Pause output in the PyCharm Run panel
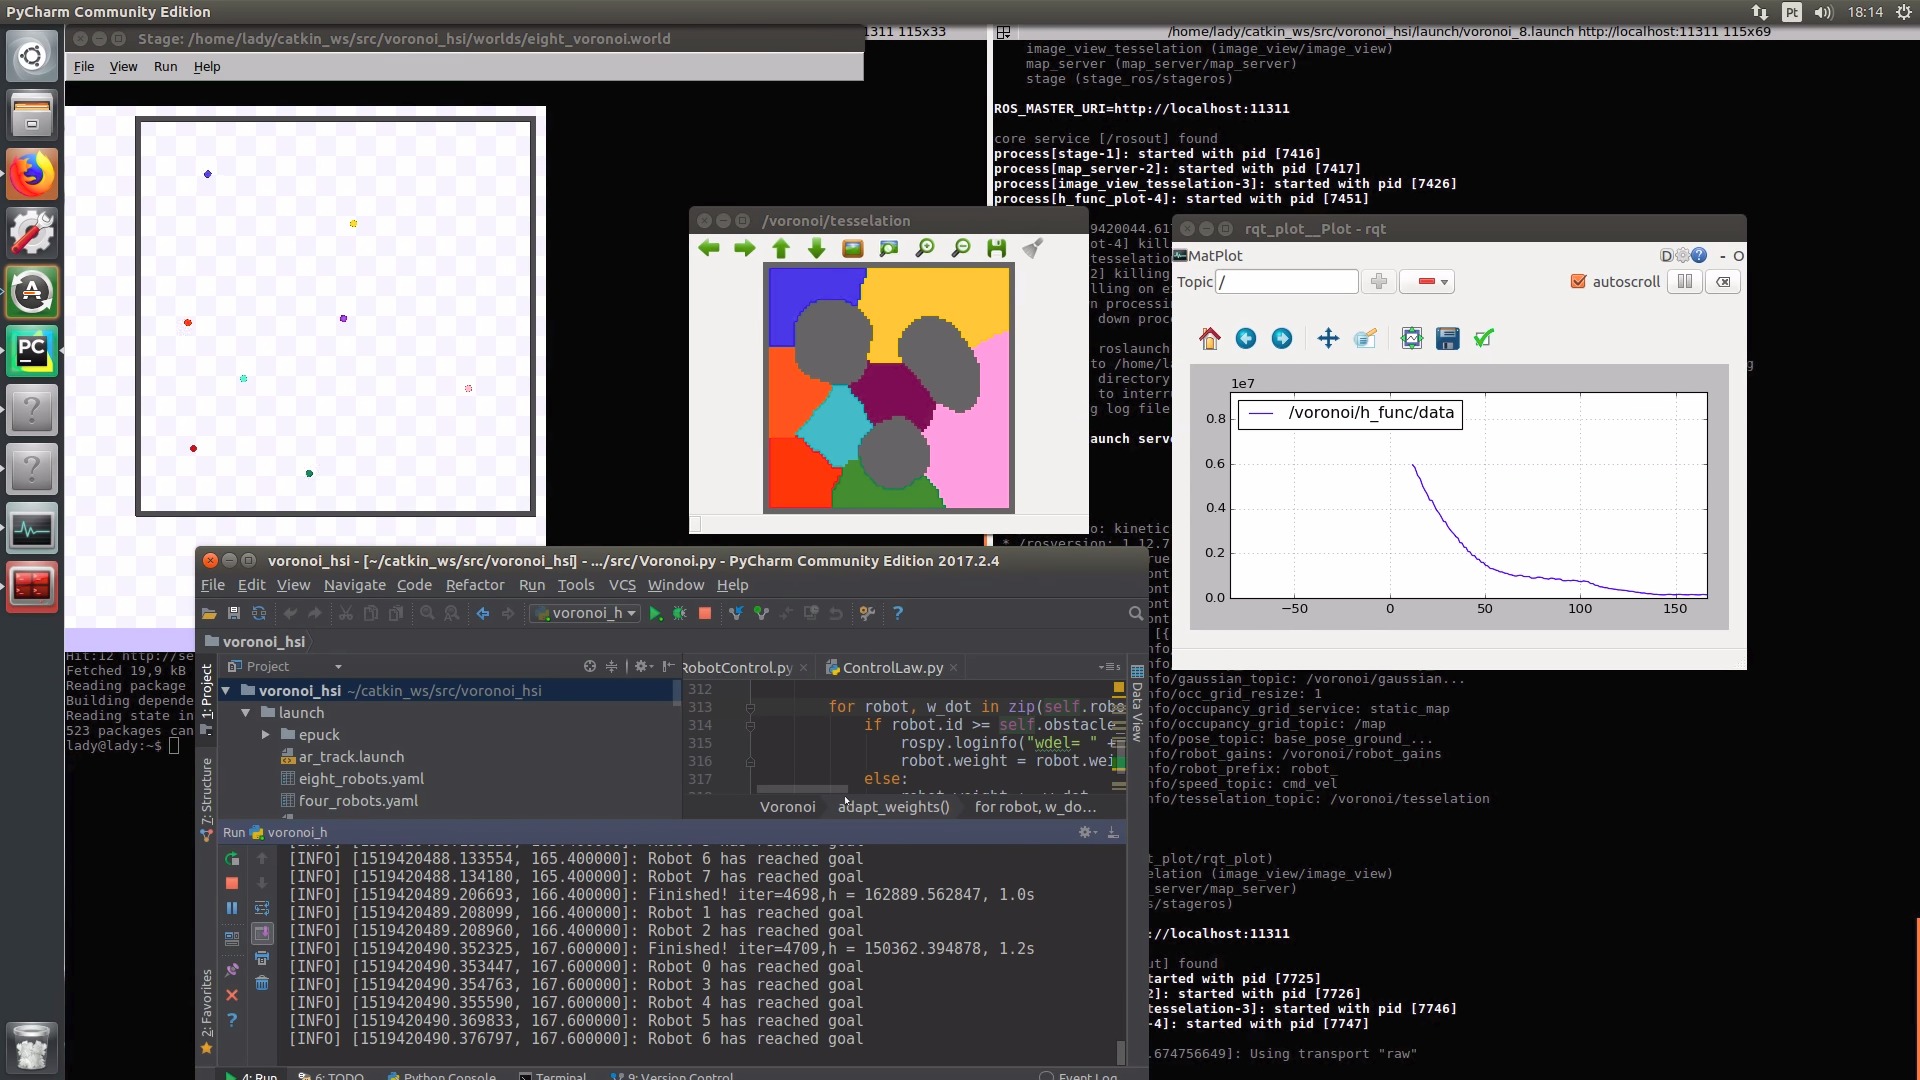Image resolution: width=1920 pixels, height=1080 pixels. [232, 908]
